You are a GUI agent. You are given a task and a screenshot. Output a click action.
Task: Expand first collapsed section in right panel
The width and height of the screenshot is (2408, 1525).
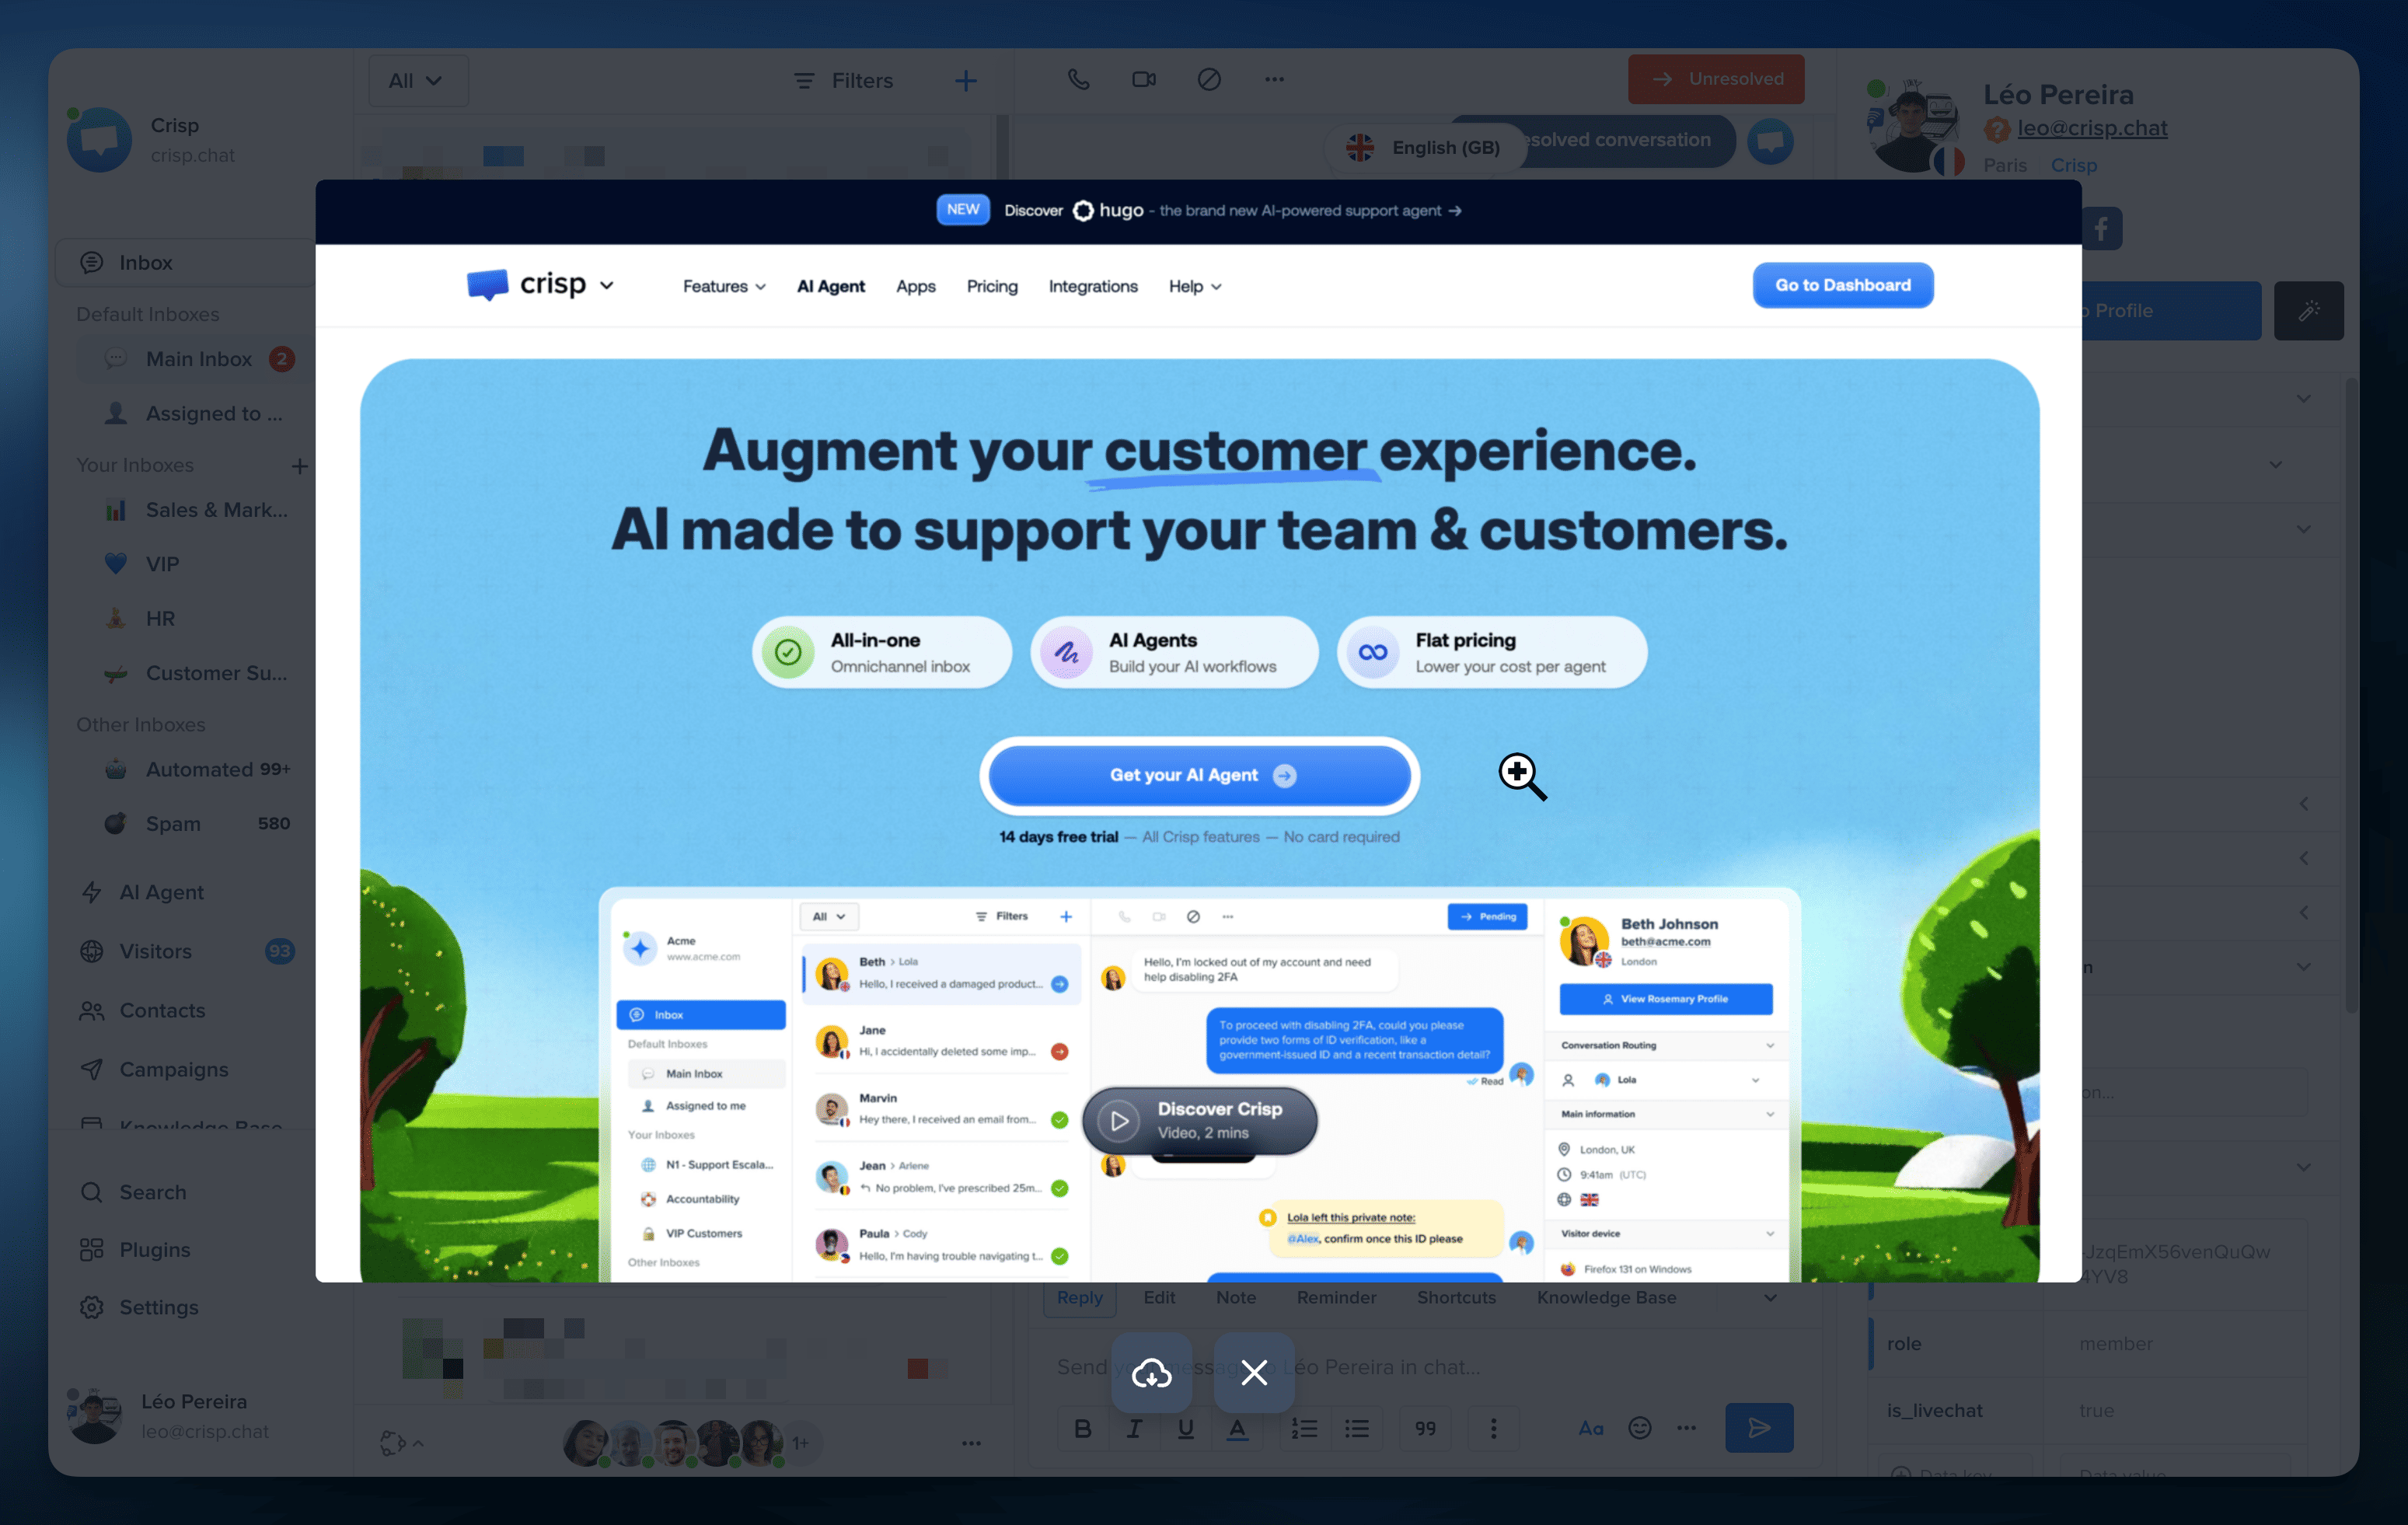click(x=2304, y=399)
